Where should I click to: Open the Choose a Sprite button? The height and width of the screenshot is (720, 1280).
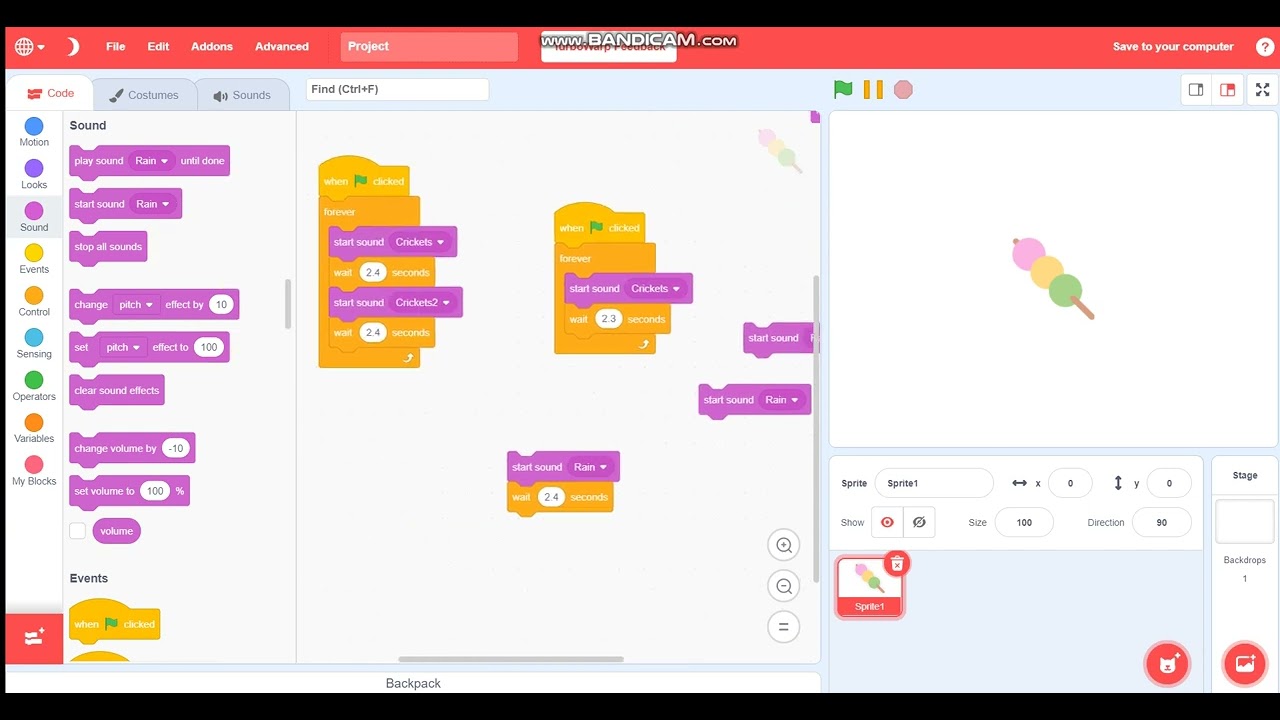[1167, 663]
